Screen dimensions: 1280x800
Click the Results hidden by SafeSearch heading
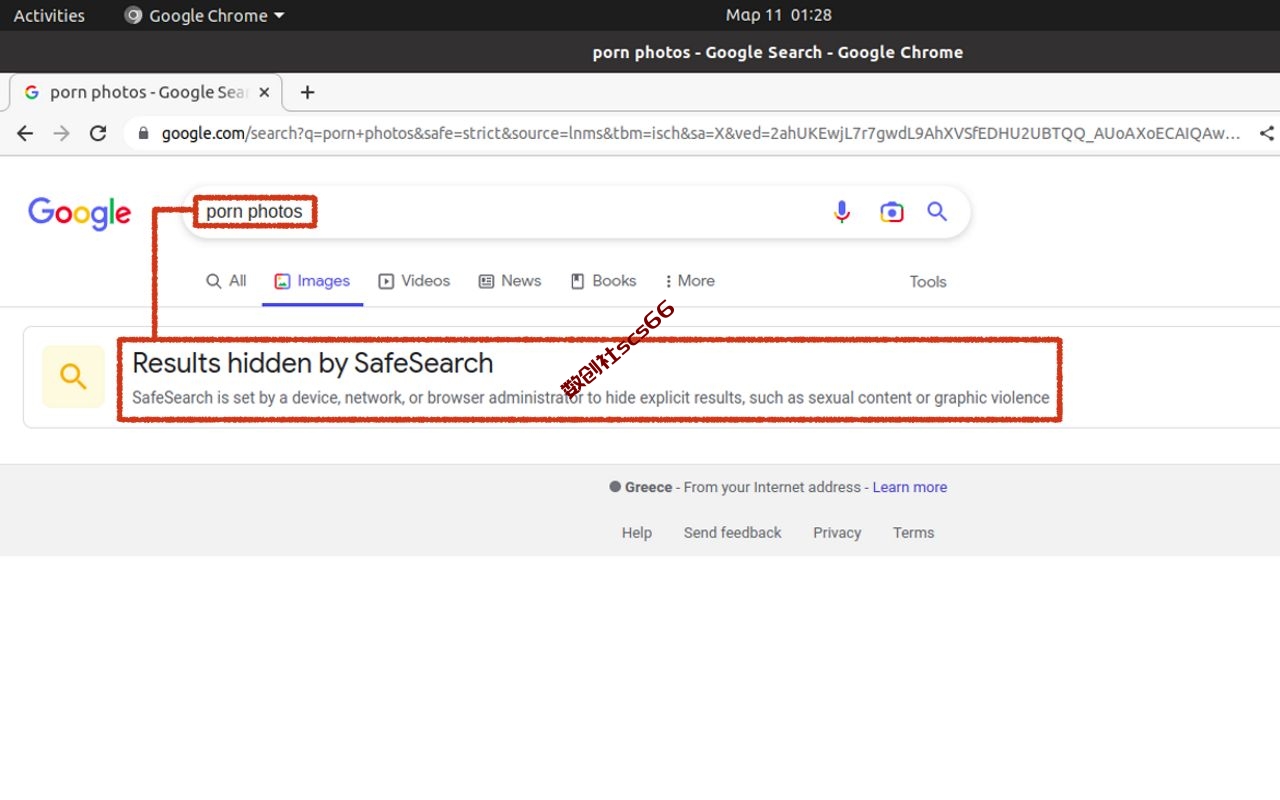pos(313,363)
